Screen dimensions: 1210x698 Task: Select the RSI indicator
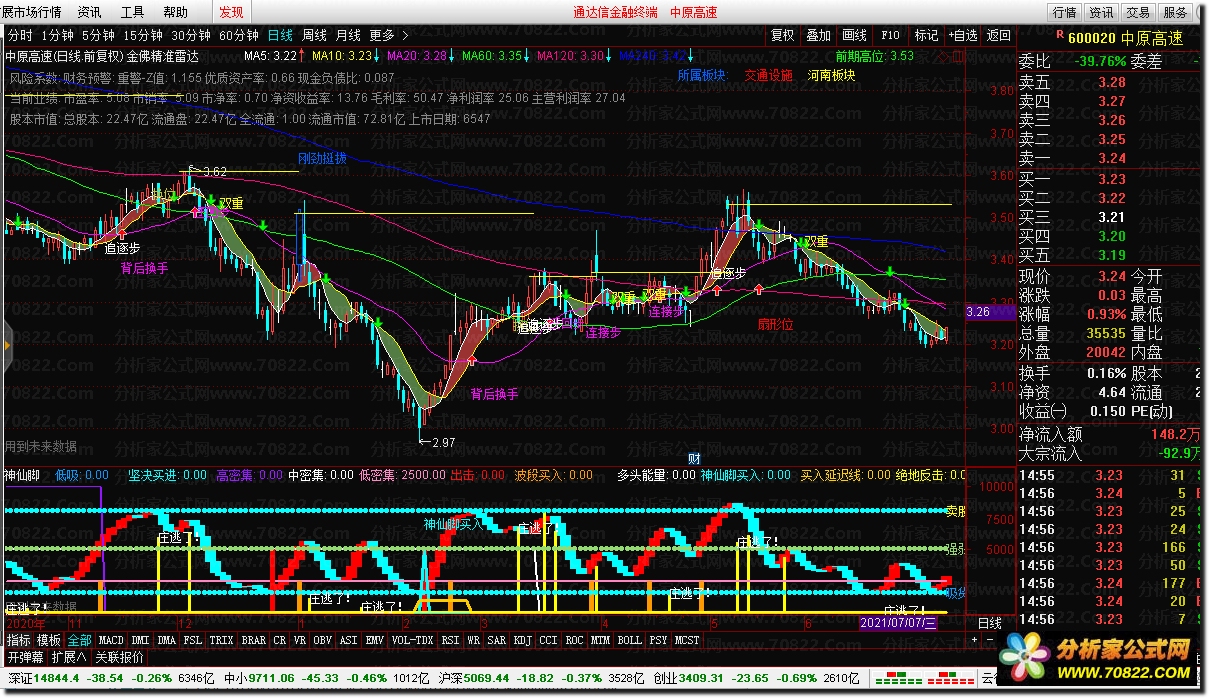tap(450, 640)
